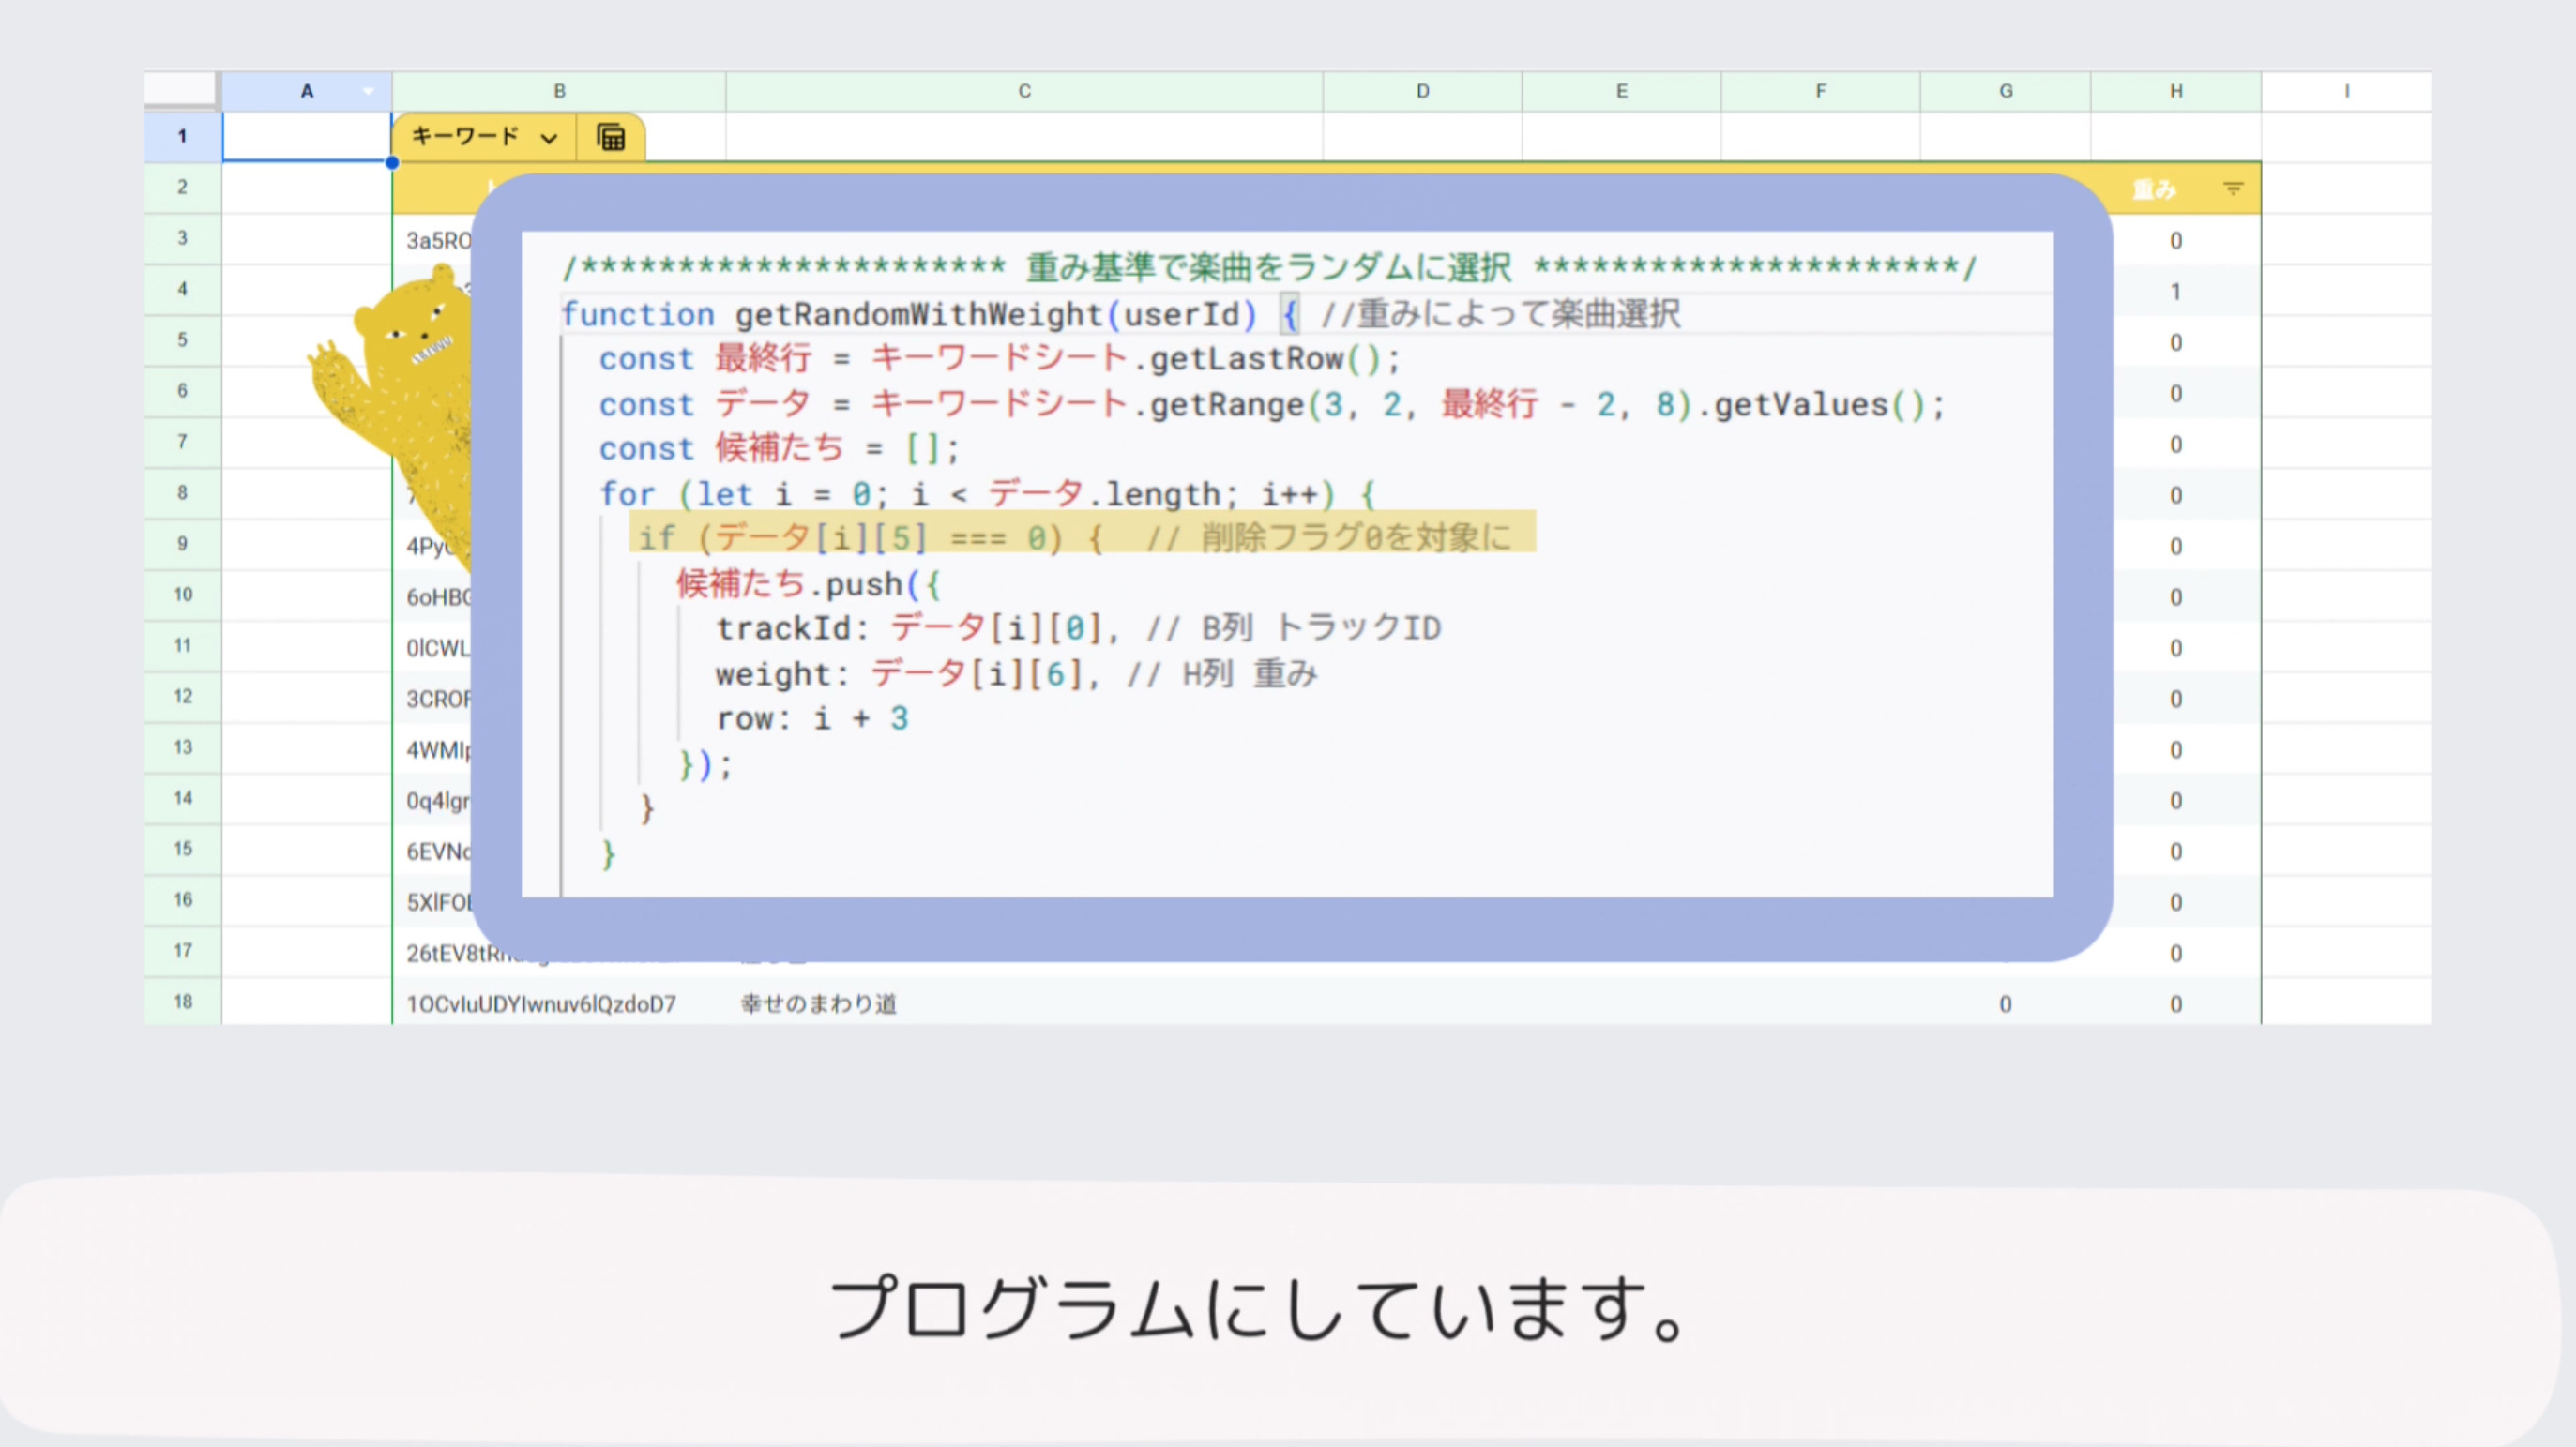Select column H header
The width and height of the screenshot is (2576, 1447).
coord(2176,91)
